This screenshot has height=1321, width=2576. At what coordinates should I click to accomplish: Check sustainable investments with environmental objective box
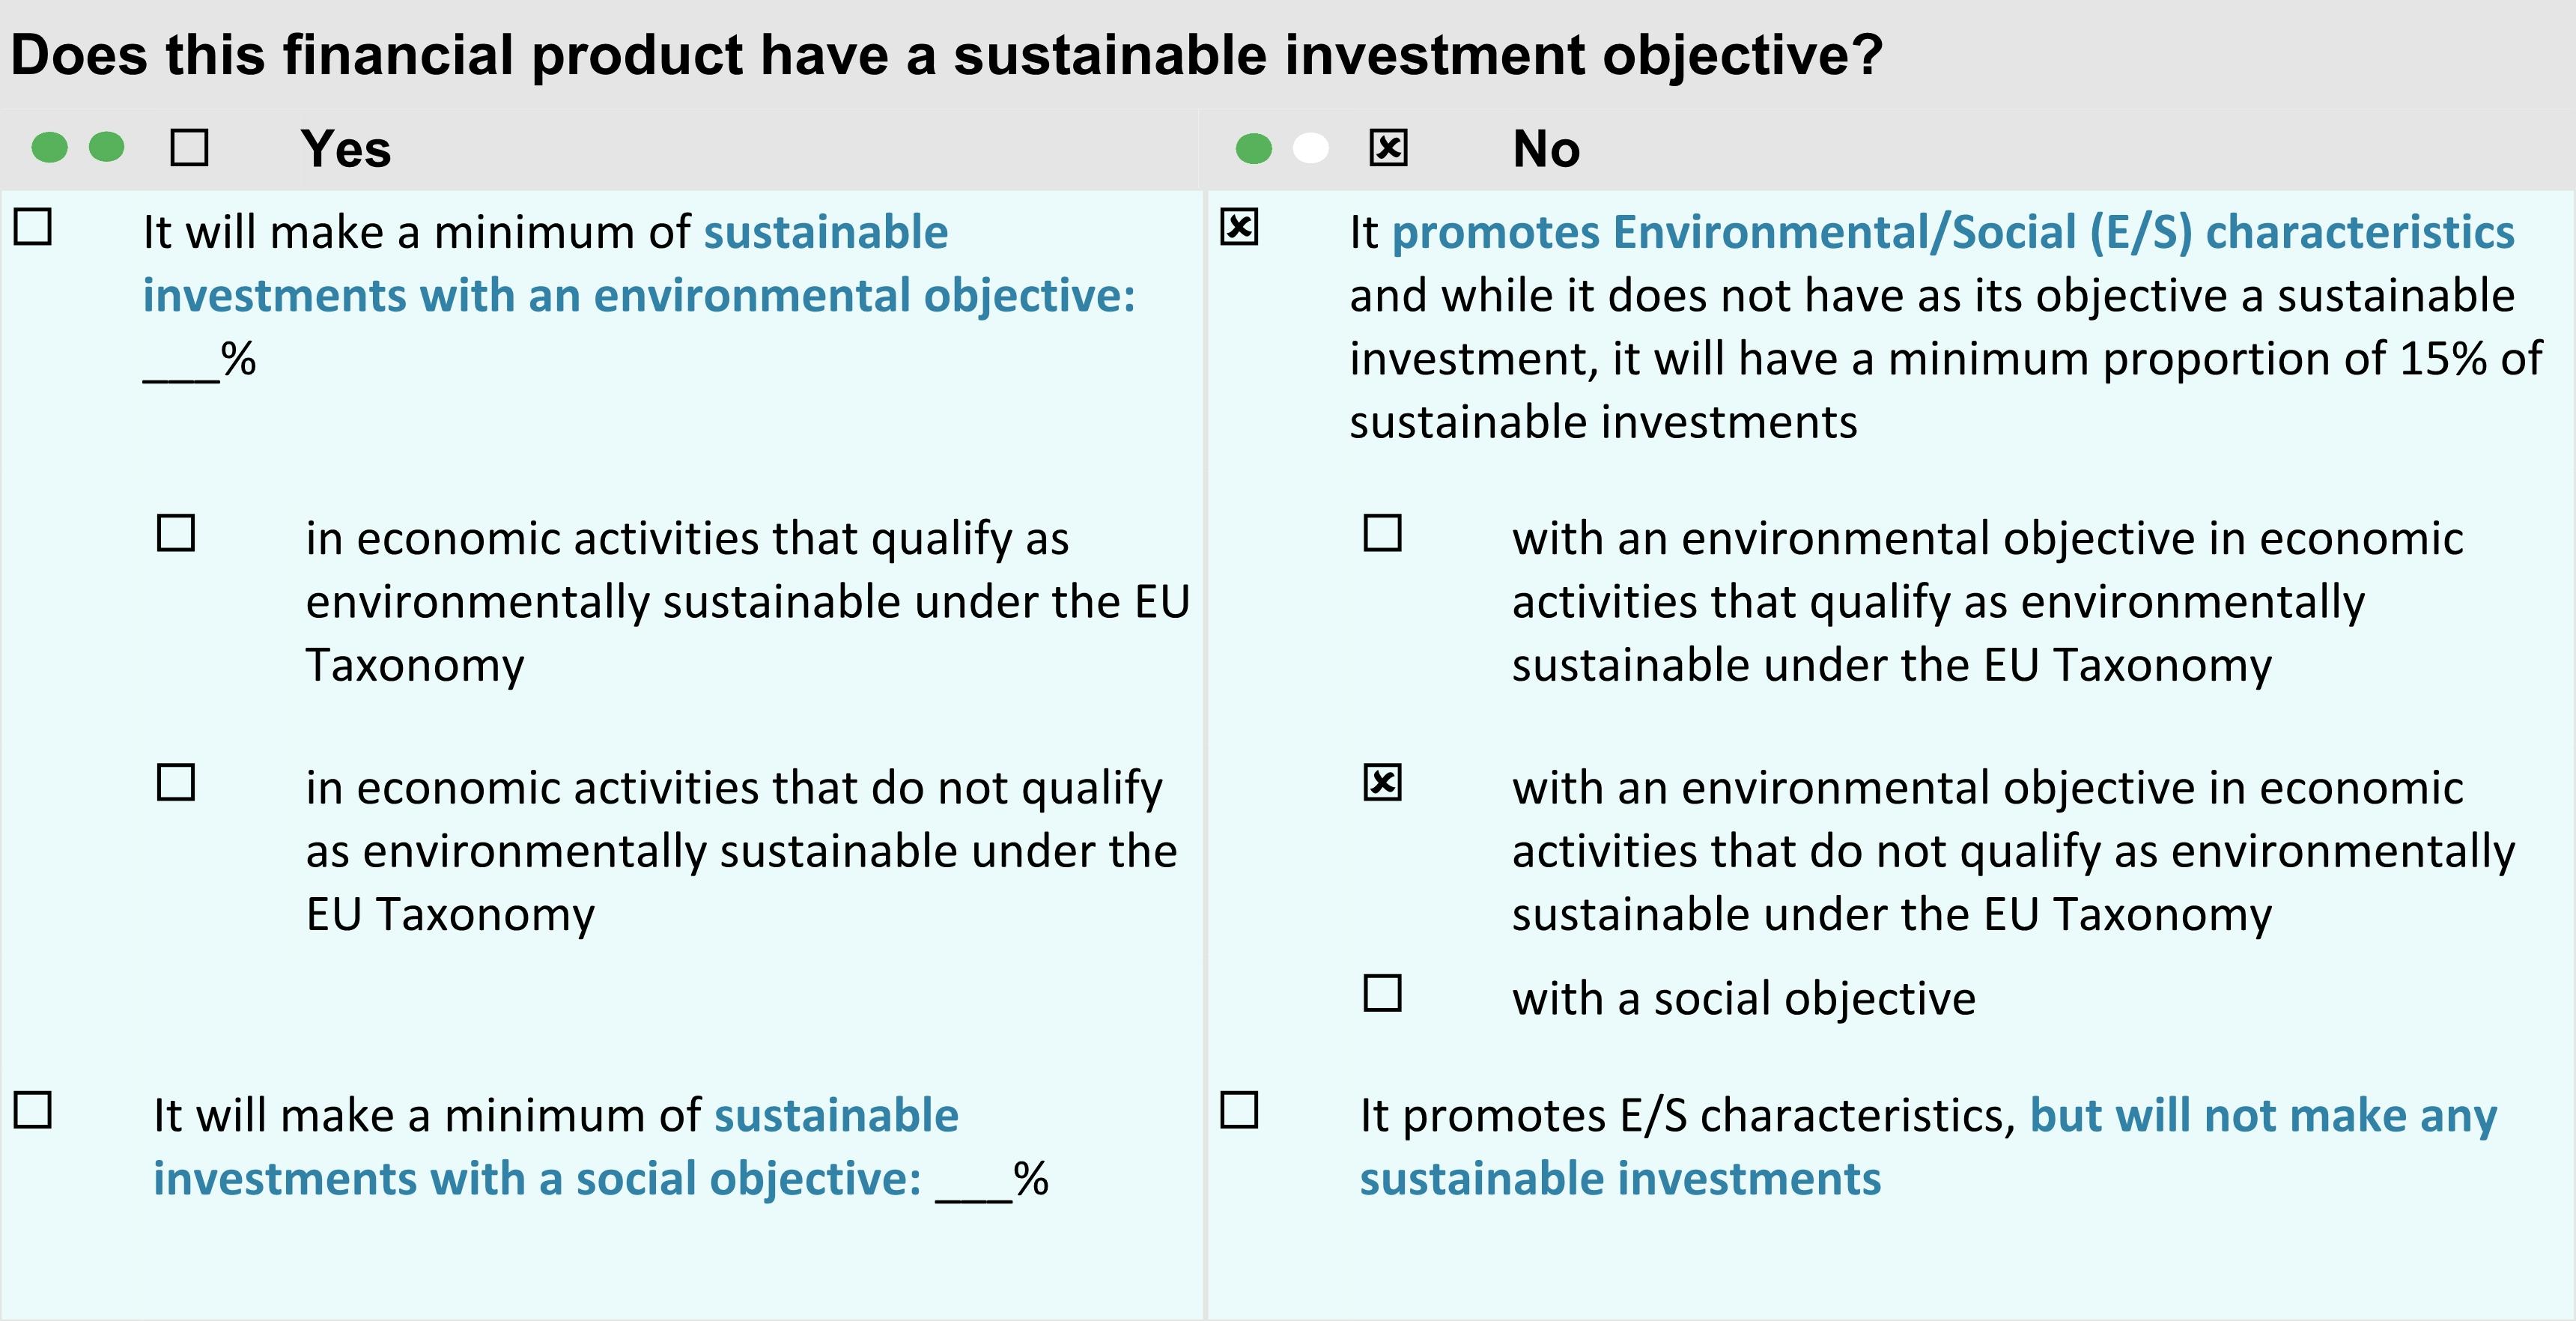pos(33,227)
